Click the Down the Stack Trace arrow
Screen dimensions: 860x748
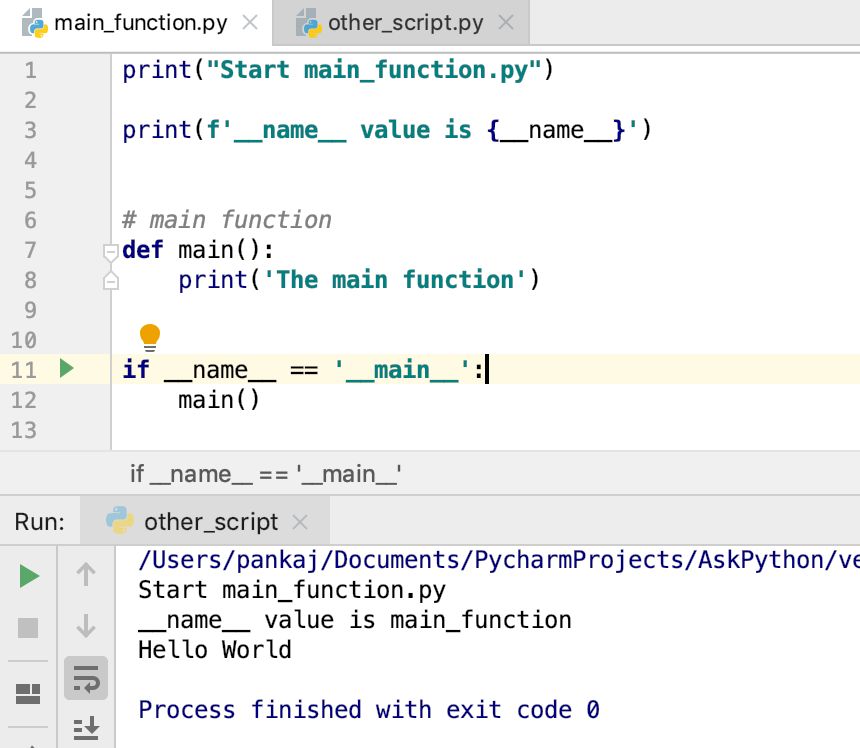coord(86,624)
